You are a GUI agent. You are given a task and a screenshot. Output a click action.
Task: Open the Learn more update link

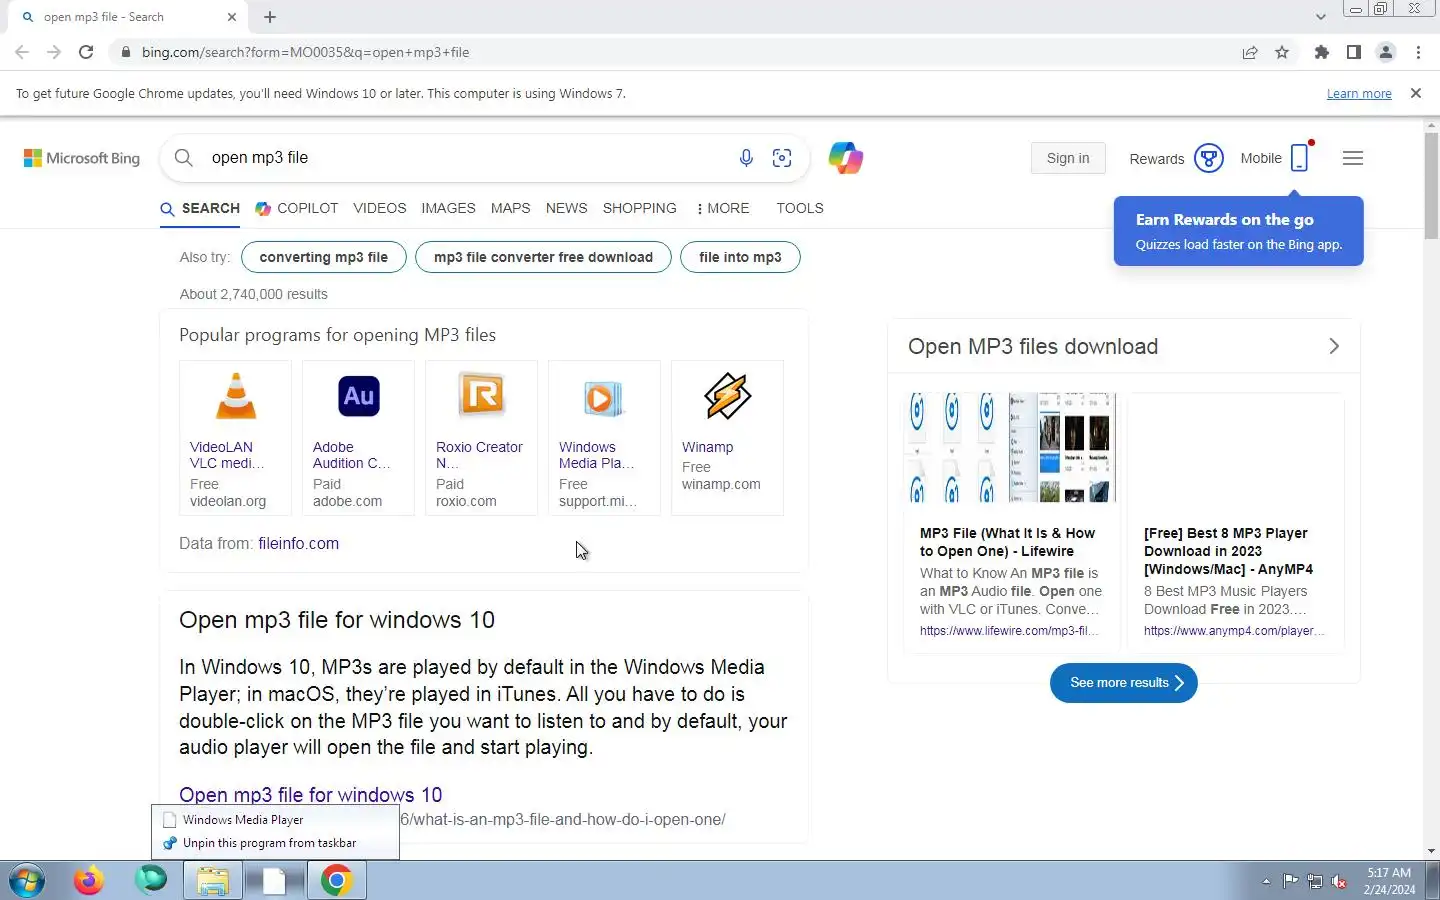point(1359,94)
